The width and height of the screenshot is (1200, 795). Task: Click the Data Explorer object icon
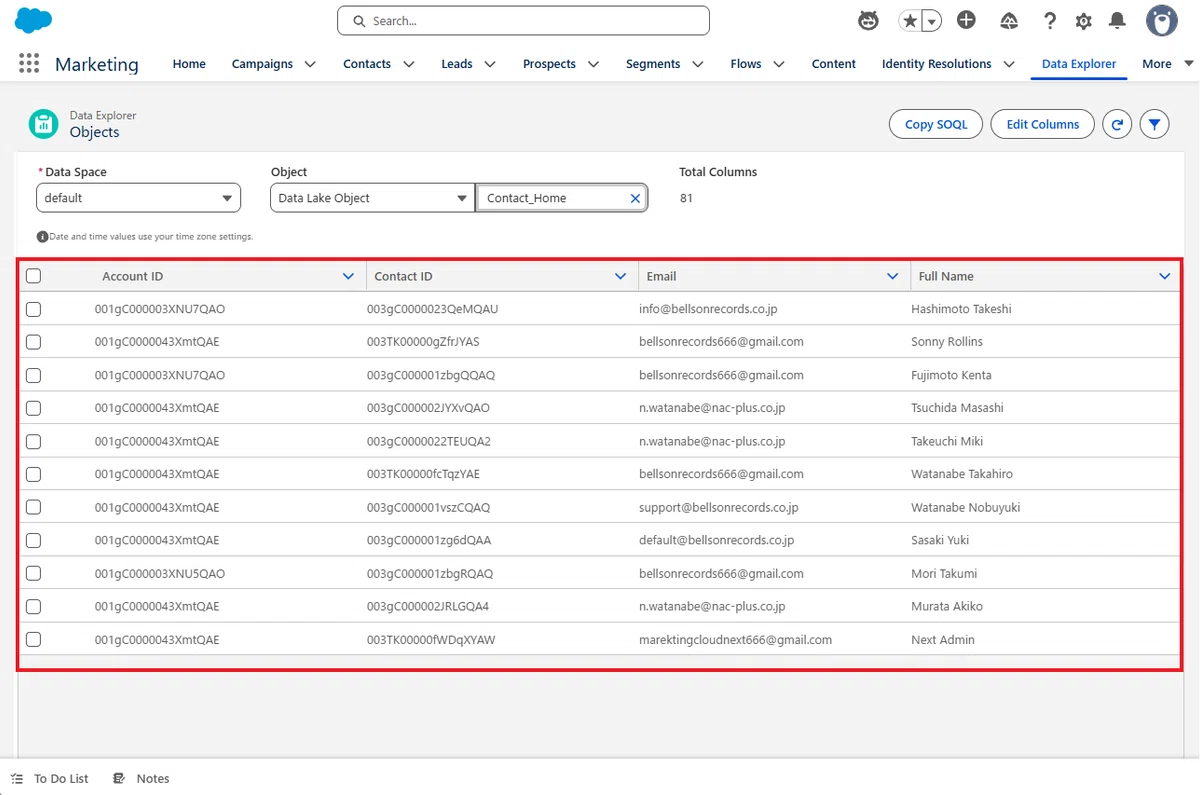[x=43, y=124]
